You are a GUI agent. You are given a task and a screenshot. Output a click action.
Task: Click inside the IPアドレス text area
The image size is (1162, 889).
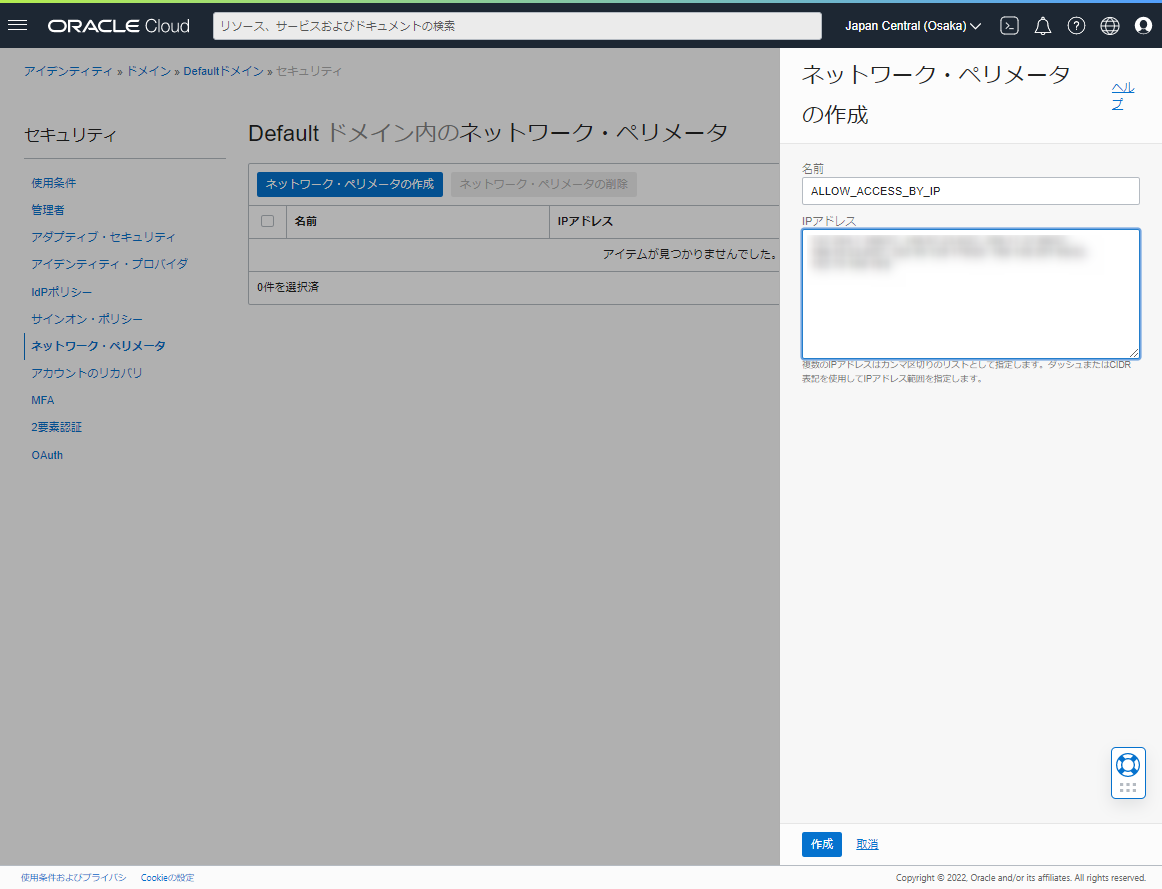point(971,294)
